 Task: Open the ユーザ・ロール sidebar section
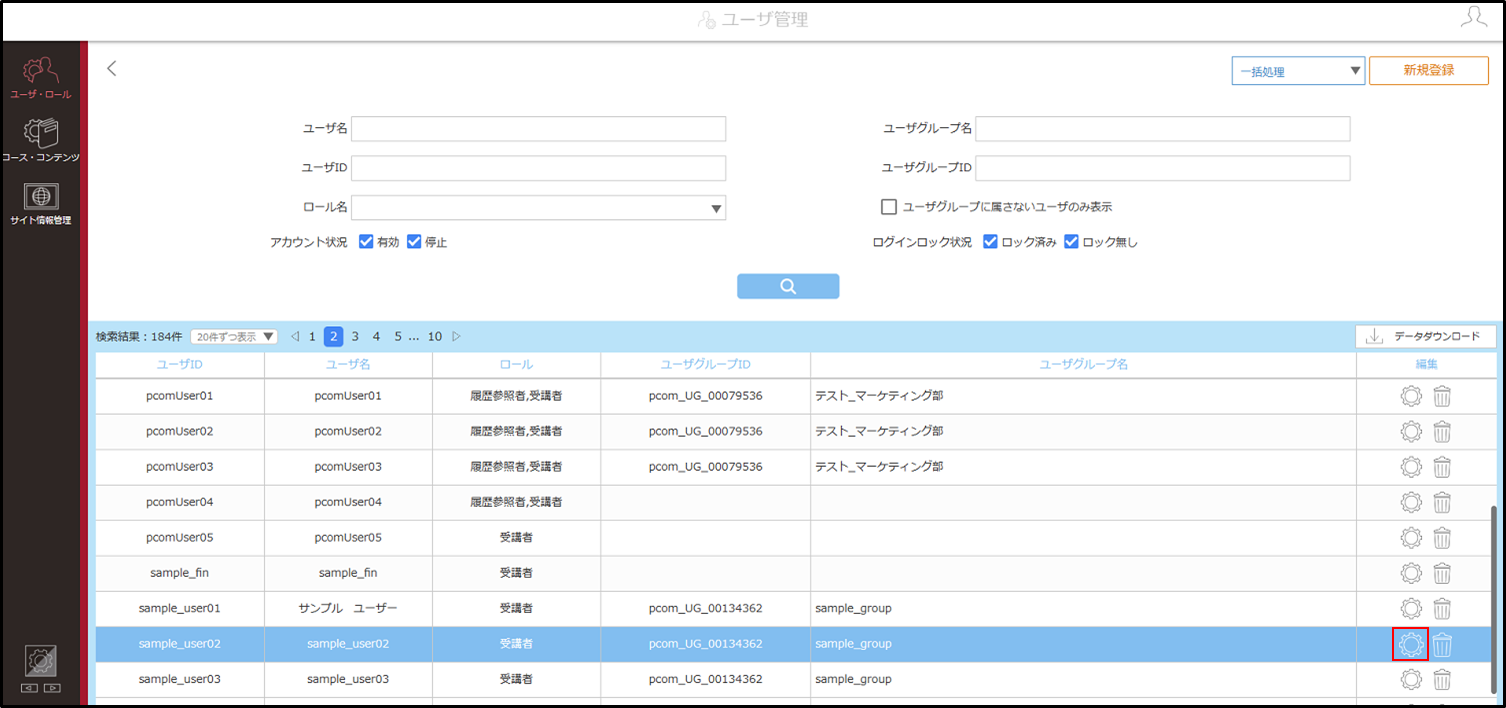pyautogui.click(x=40, y=78)
